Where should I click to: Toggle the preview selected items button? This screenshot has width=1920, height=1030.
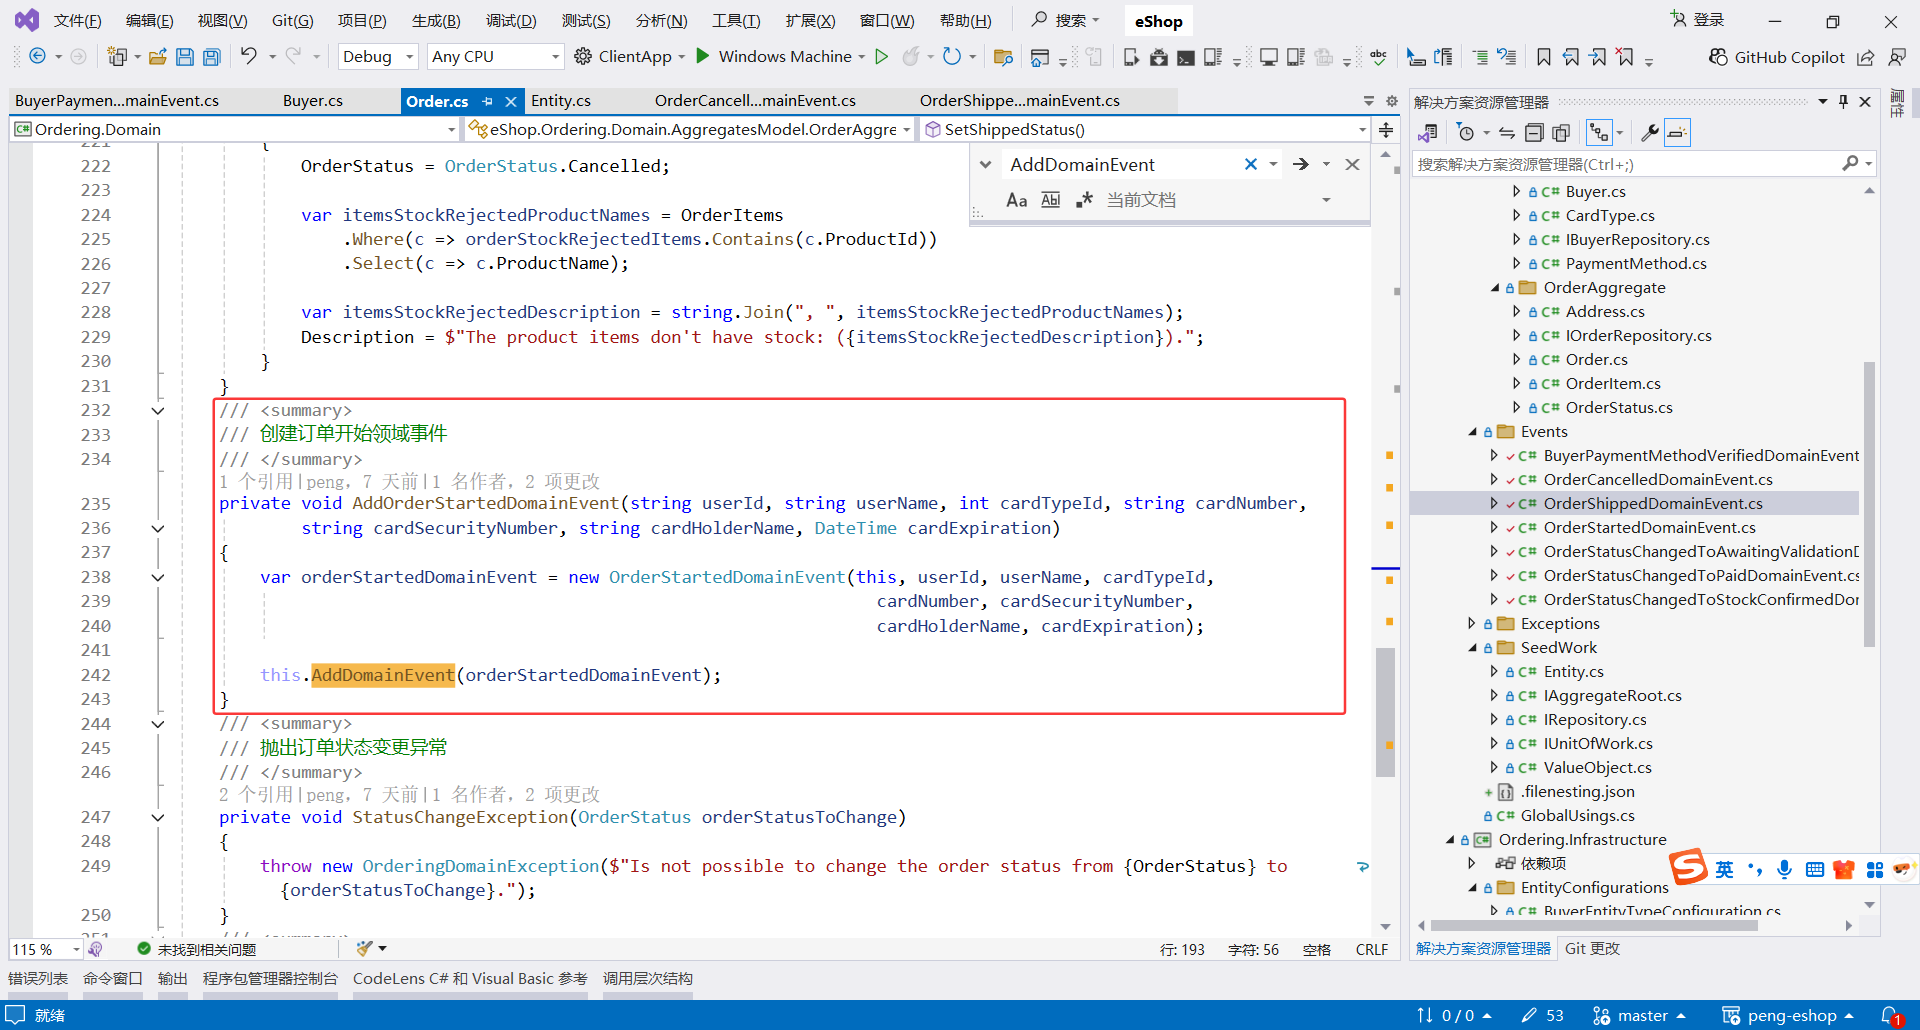point(1677,133)
